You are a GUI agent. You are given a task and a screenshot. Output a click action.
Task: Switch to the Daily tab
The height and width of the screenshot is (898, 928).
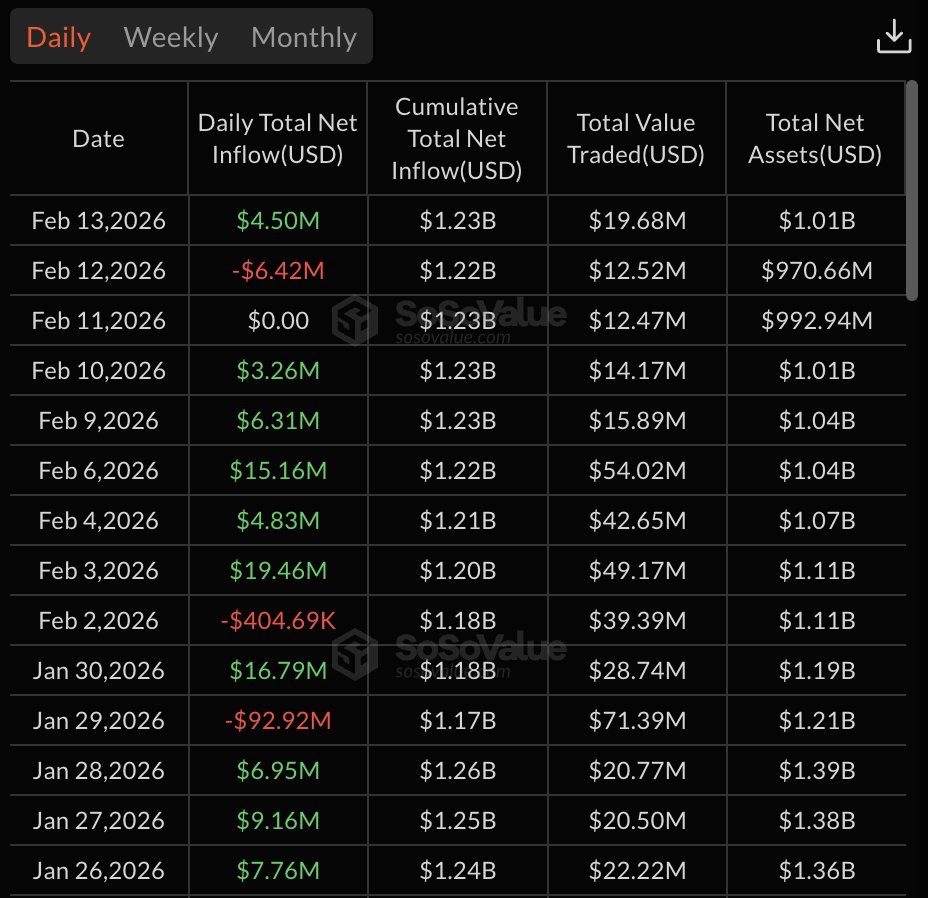58,37
